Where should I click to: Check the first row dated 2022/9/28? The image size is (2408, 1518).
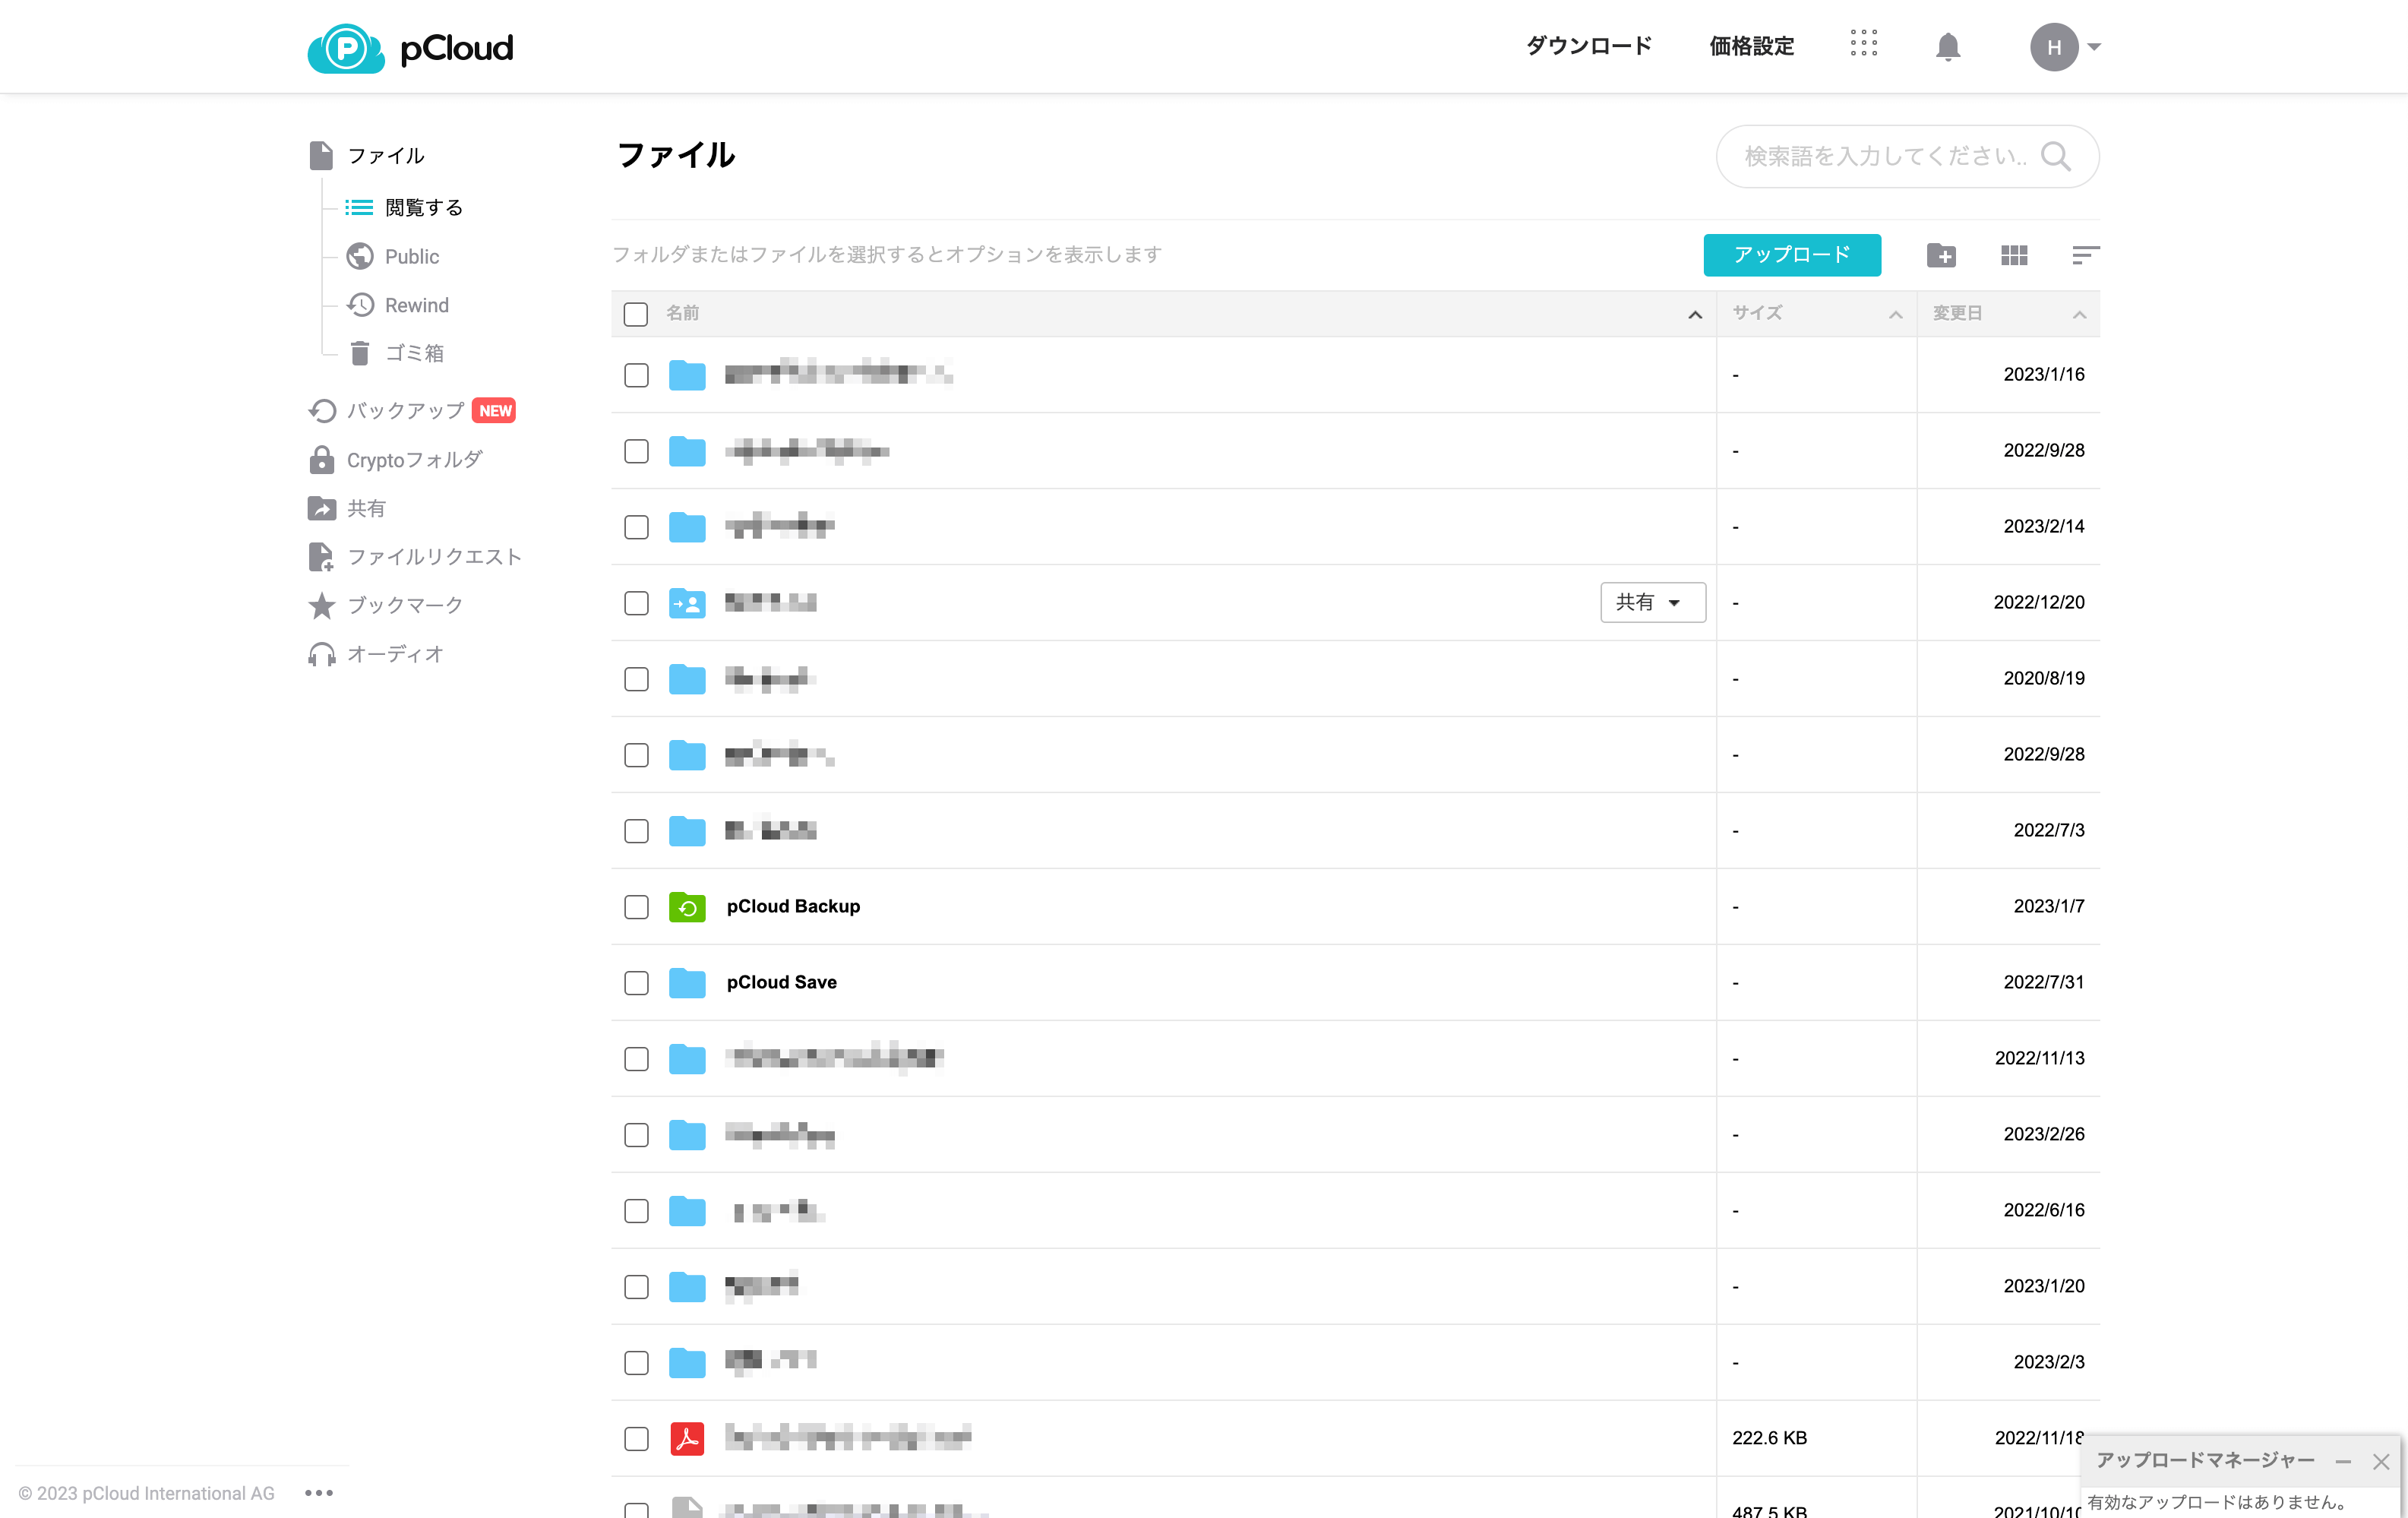(x=636, y=451)
